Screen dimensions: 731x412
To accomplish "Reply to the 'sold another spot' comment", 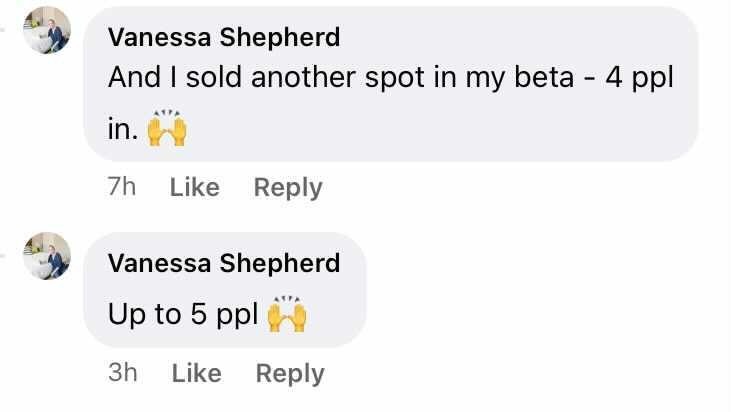I will 288,187.
